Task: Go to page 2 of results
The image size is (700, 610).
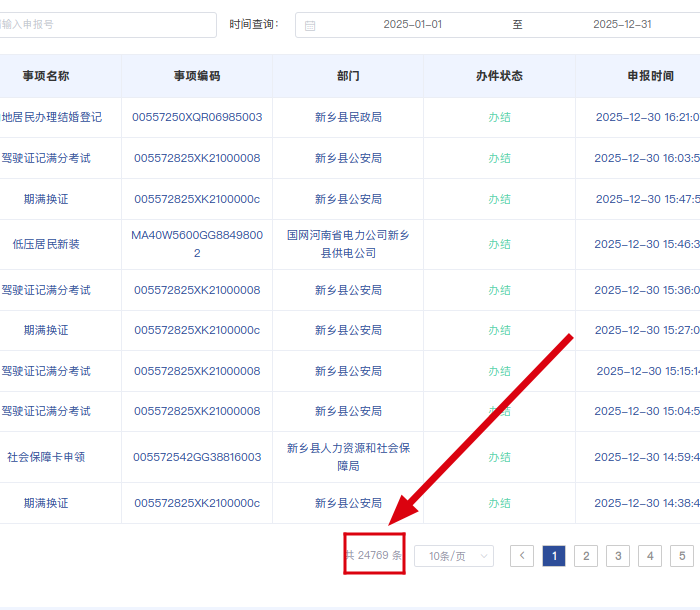Action: pyautogui.click(x=586, y=556)
